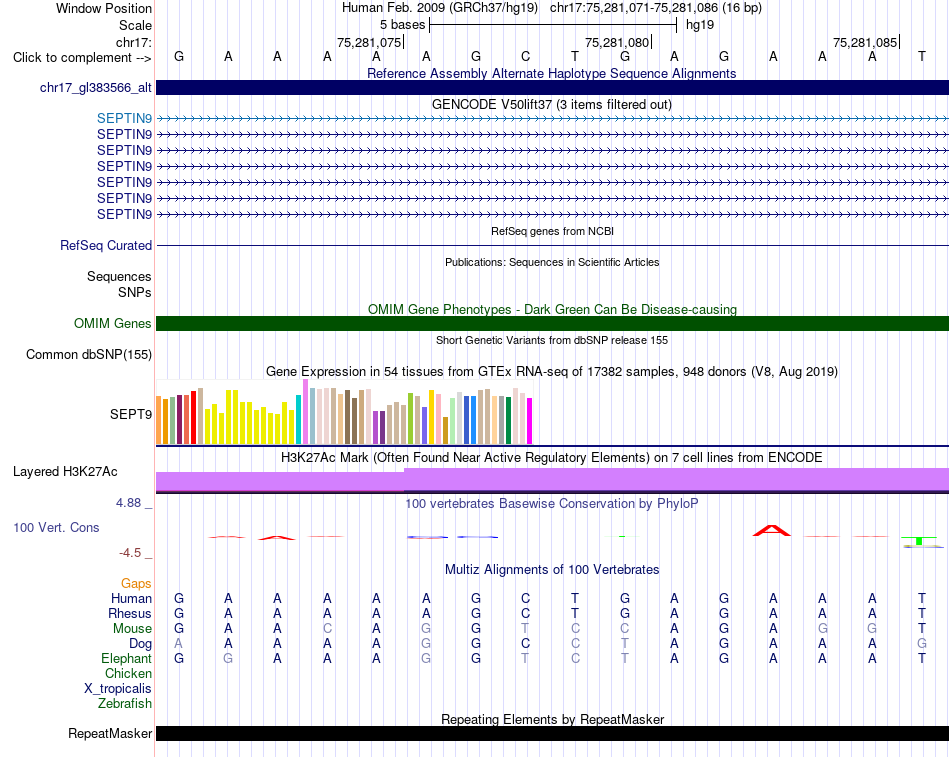Click the '5 bases' scale bar label

coord(402,25)
